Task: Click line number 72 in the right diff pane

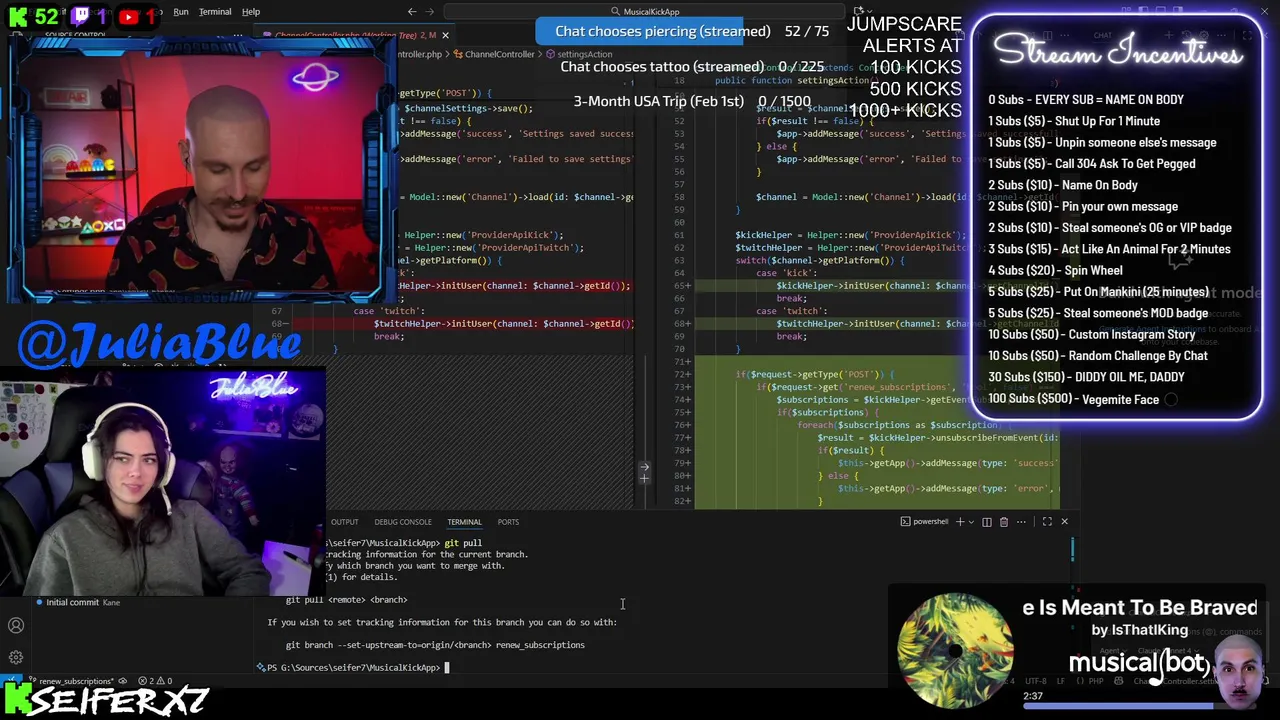Action: click(680, 374)
